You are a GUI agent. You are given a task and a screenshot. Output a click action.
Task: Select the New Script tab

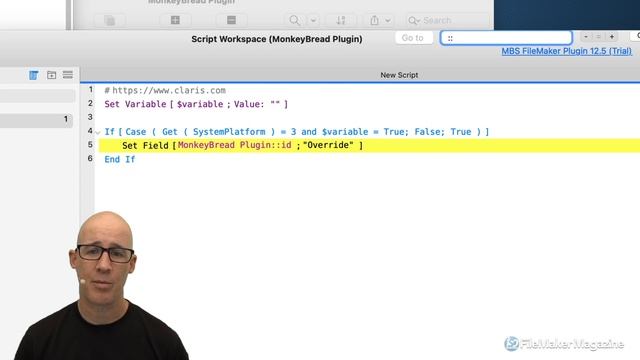[x=399, y=75]
